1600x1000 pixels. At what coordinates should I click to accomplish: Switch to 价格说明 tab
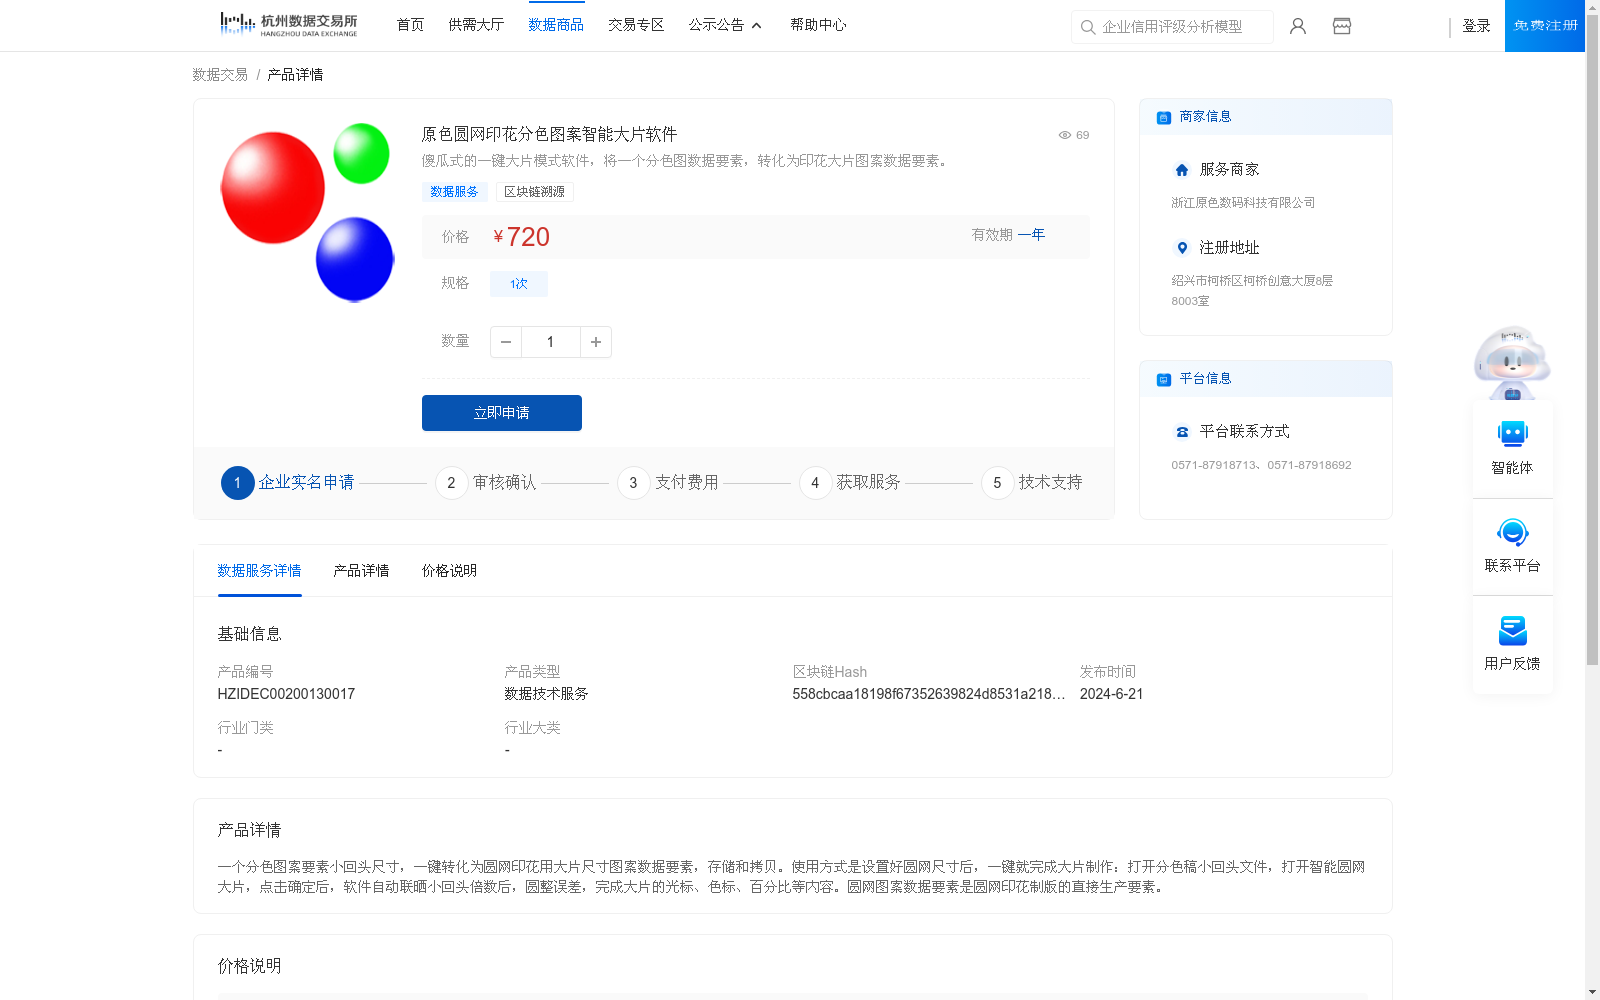point(449,571)
